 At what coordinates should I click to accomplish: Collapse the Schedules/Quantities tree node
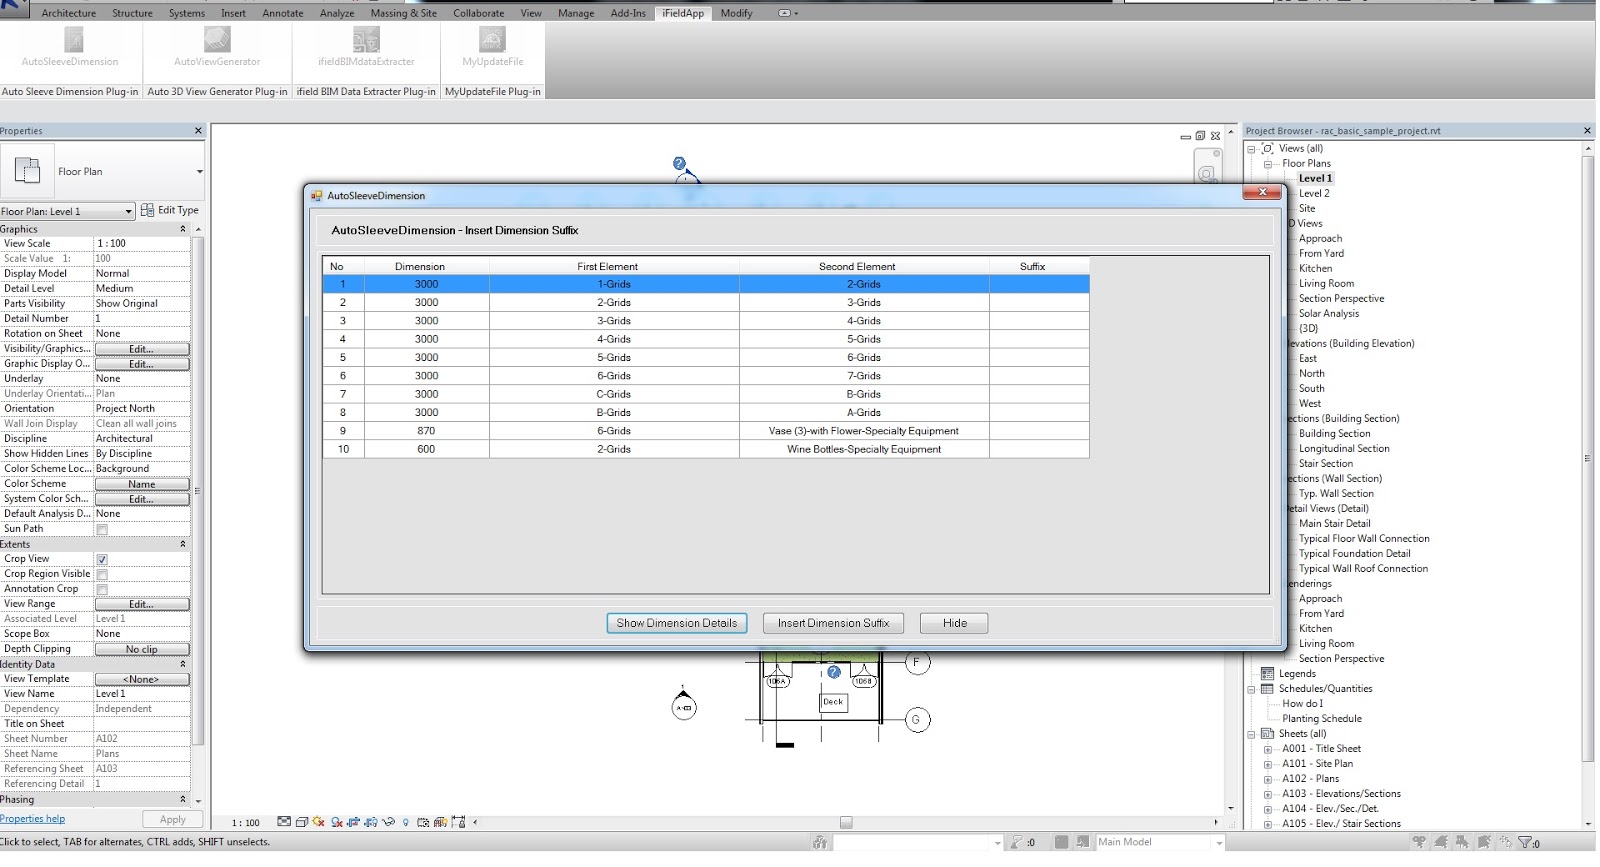1251,688
